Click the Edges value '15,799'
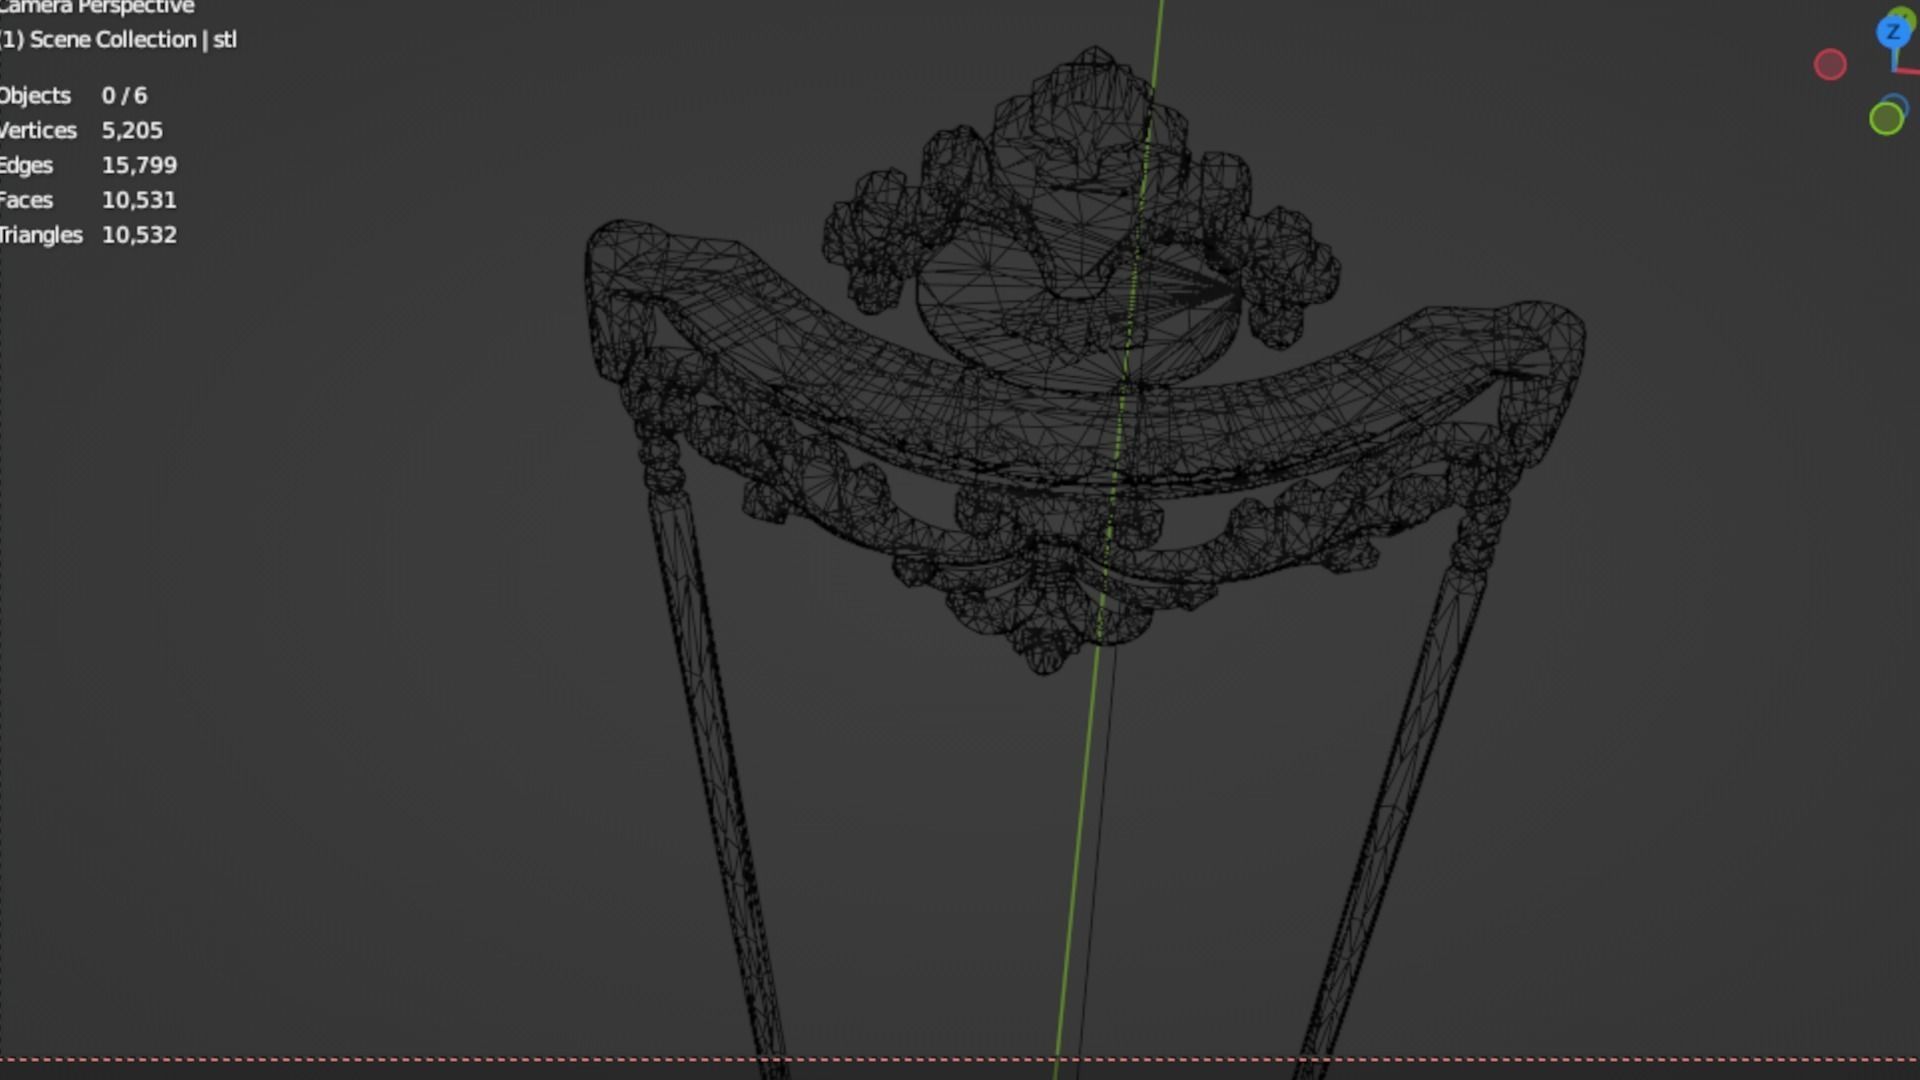The width and height of the screenshot is (1920, 1080). tap(139, 166)
